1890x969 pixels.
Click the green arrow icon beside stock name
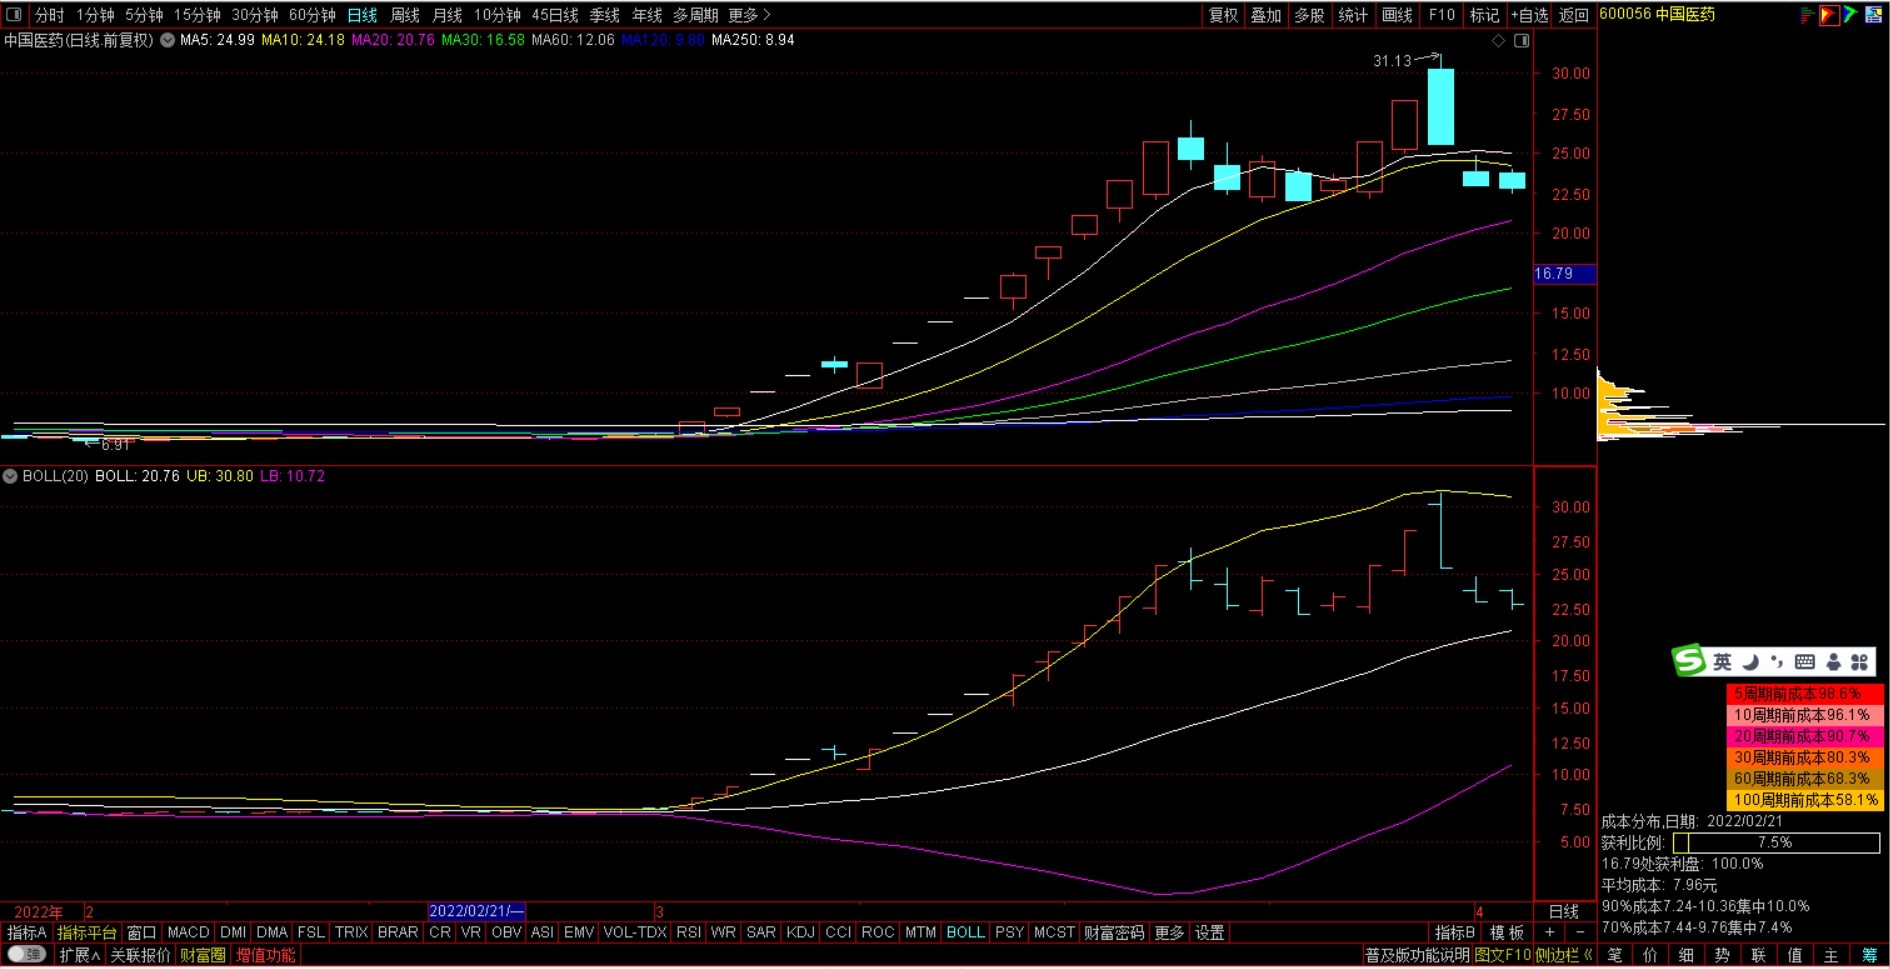click(x=1851, y=15)
